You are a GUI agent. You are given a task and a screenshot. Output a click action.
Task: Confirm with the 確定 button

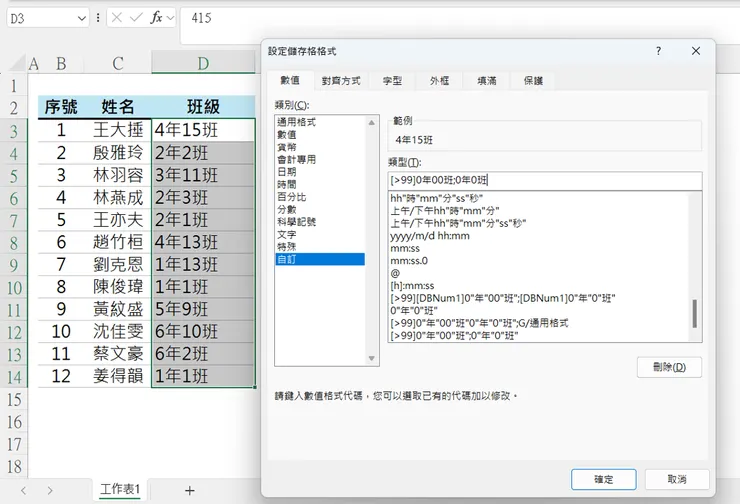[x=604, y=479]
